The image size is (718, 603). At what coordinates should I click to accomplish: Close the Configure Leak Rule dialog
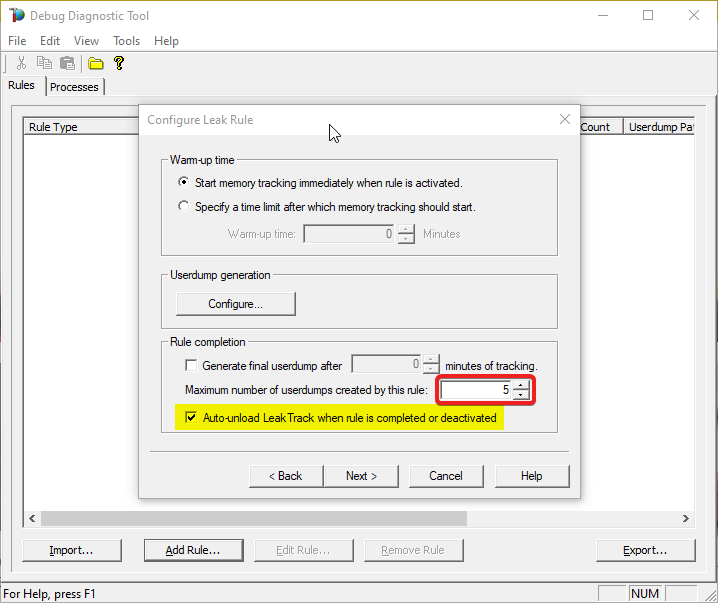[x=565, y=120]
